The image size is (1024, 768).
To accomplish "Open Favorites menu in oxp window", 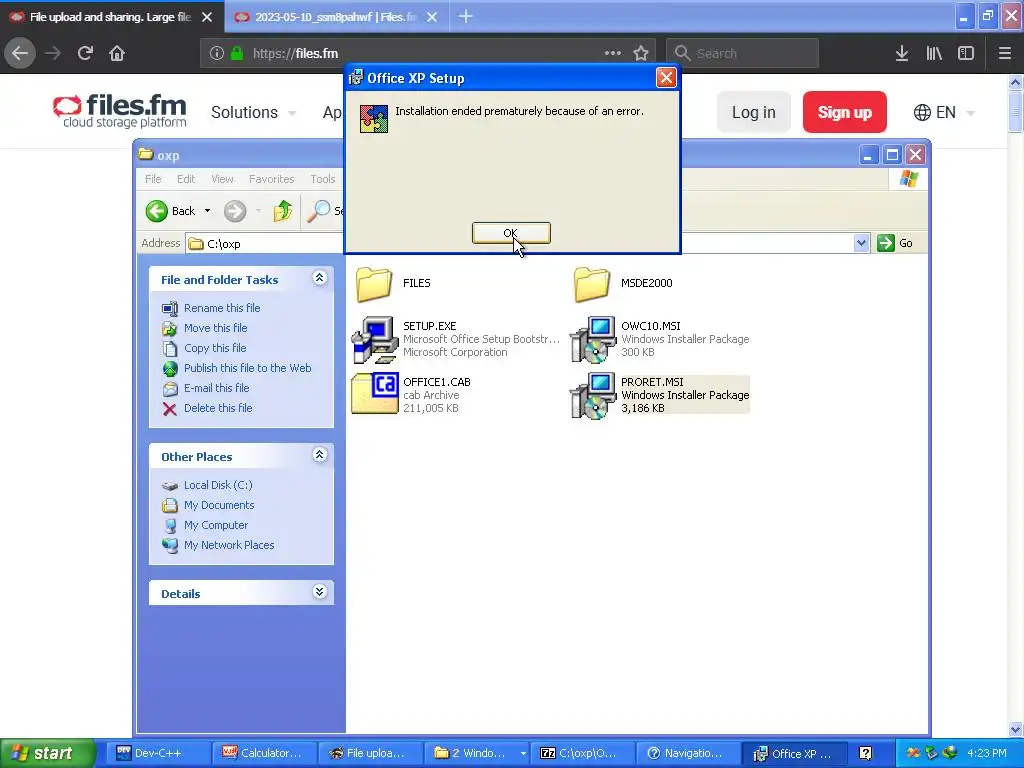I will click(x=271, y=179).
